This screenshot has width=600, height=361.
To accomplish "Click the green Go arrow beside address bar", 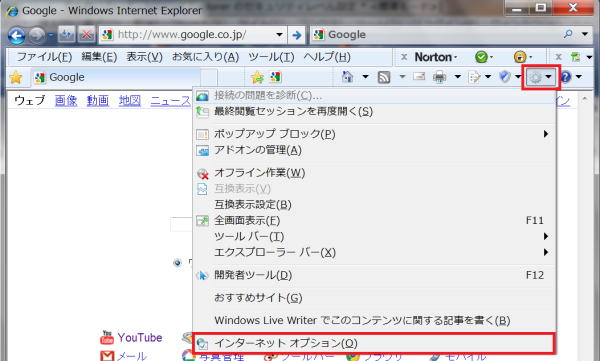I will [297, 35].
